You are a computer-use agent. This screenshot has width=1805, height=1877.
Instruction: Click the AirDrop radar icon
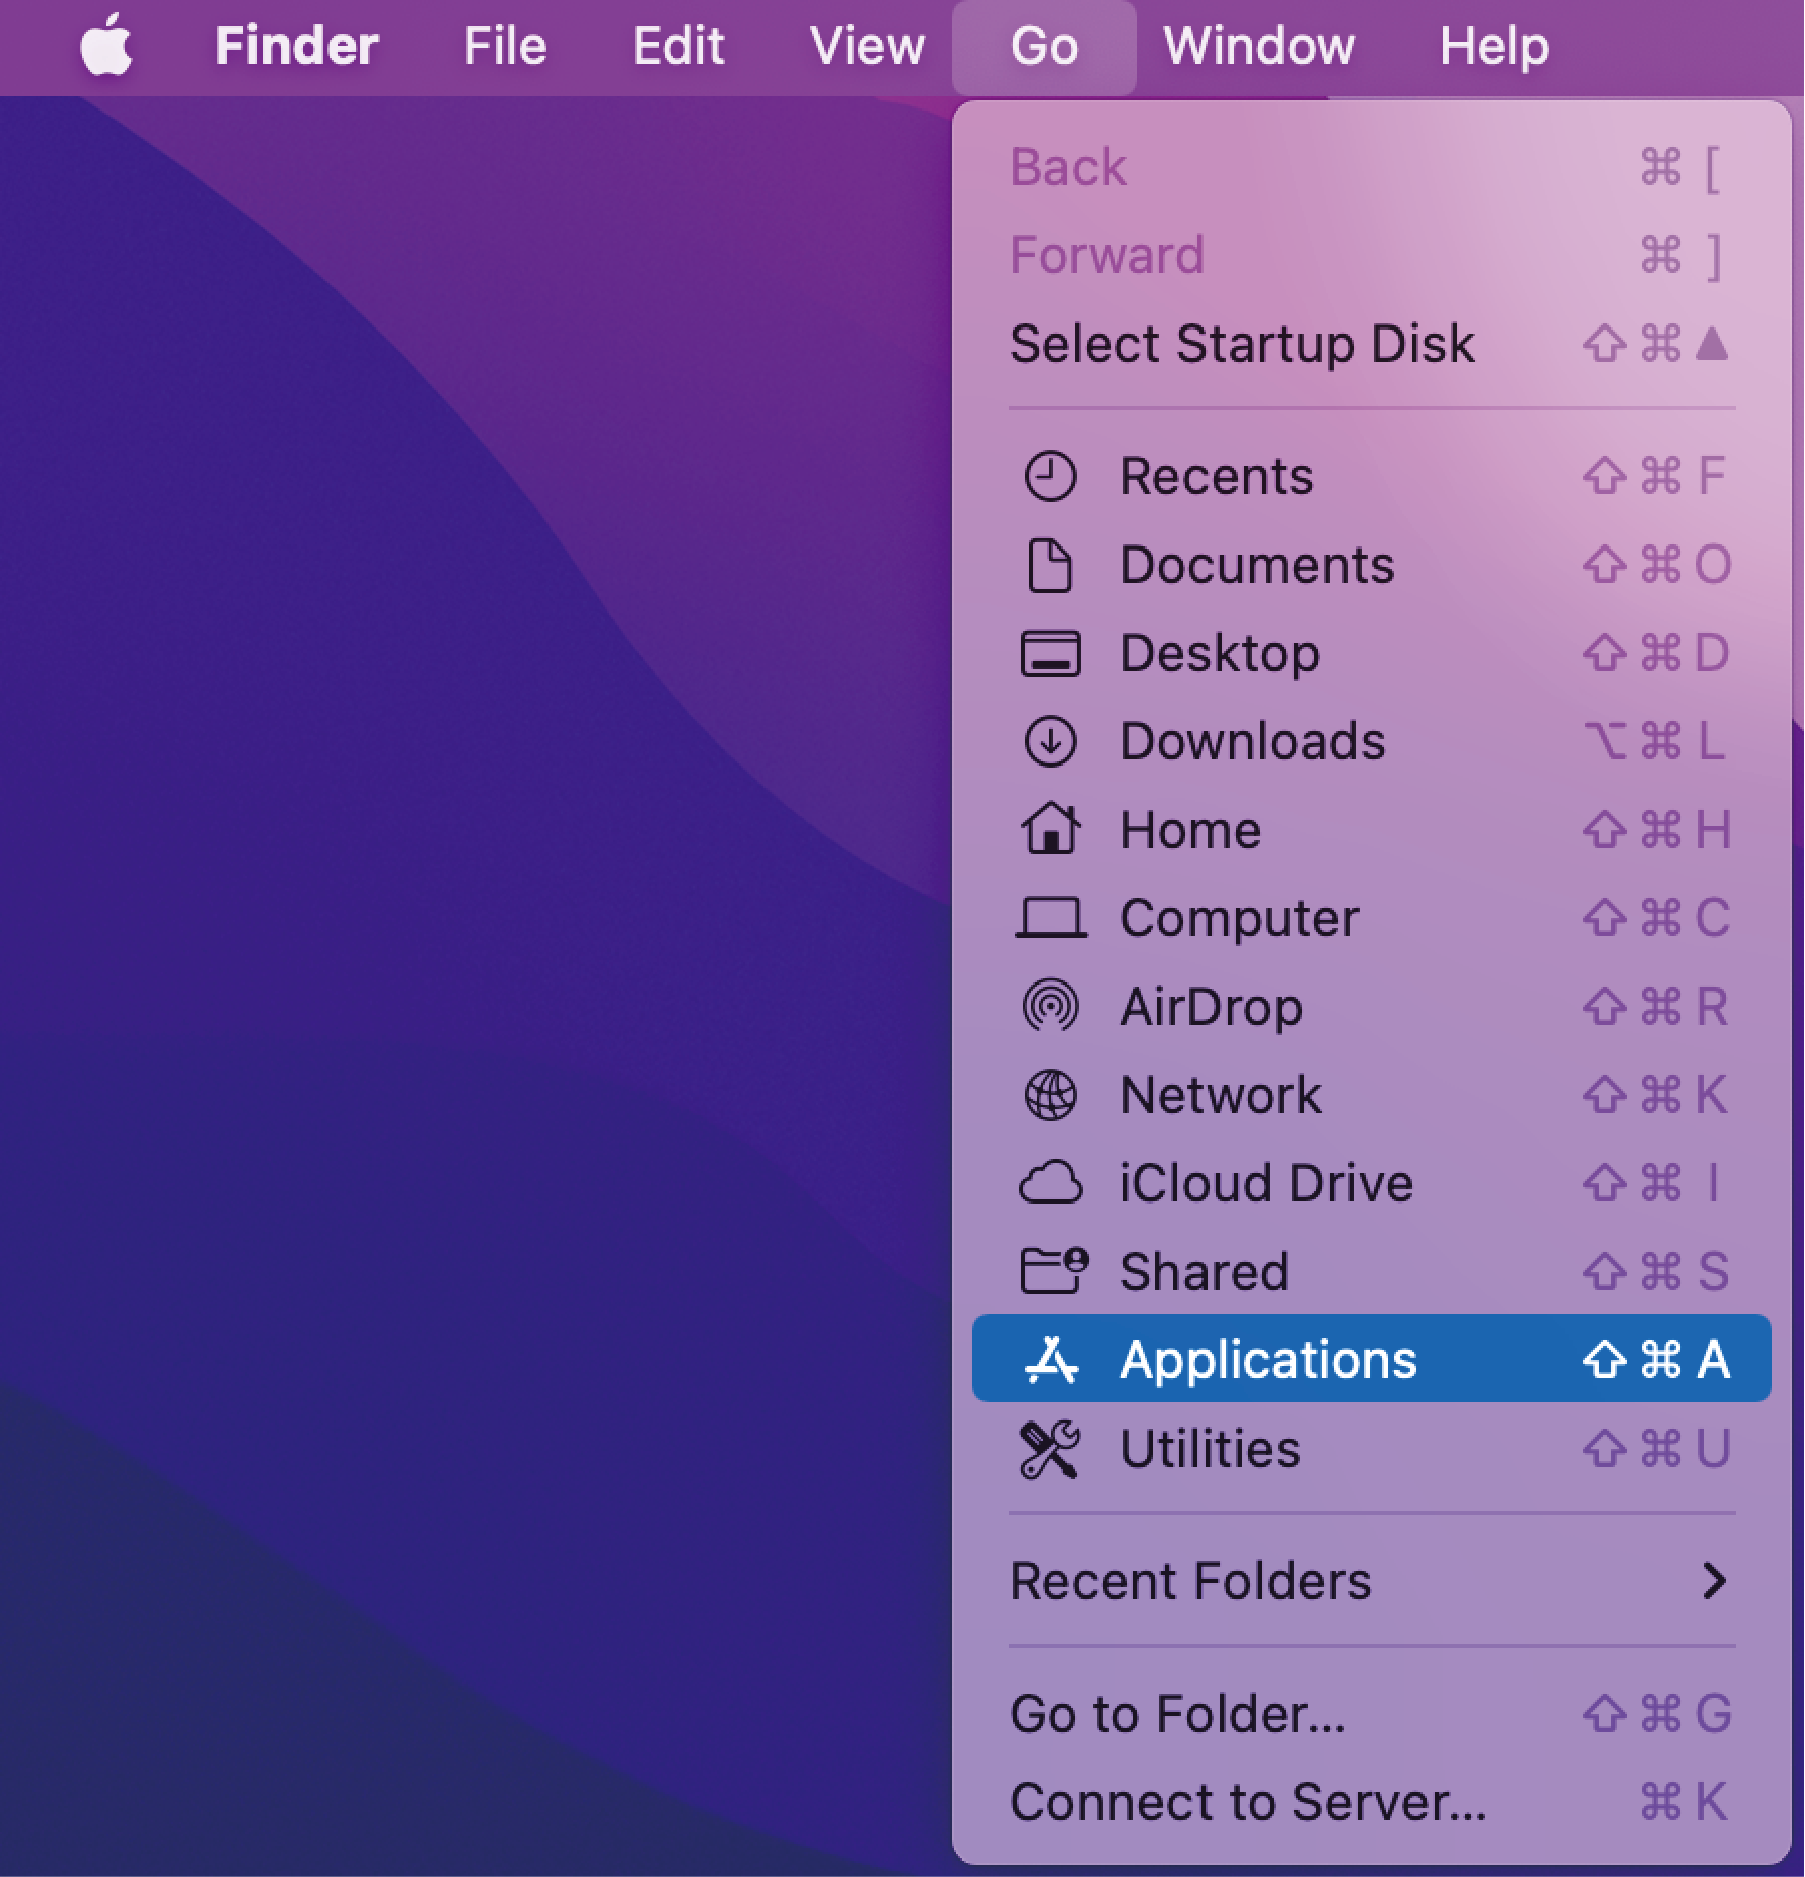click(1050, 1006)
